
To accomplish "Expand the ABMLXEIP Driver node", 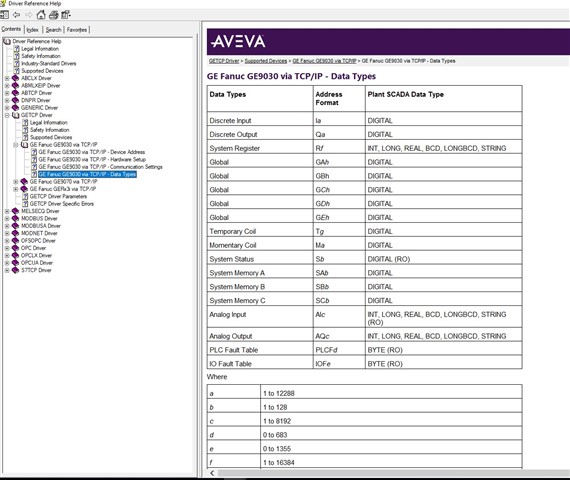I will pyautogui.click(x=7, y=86).
